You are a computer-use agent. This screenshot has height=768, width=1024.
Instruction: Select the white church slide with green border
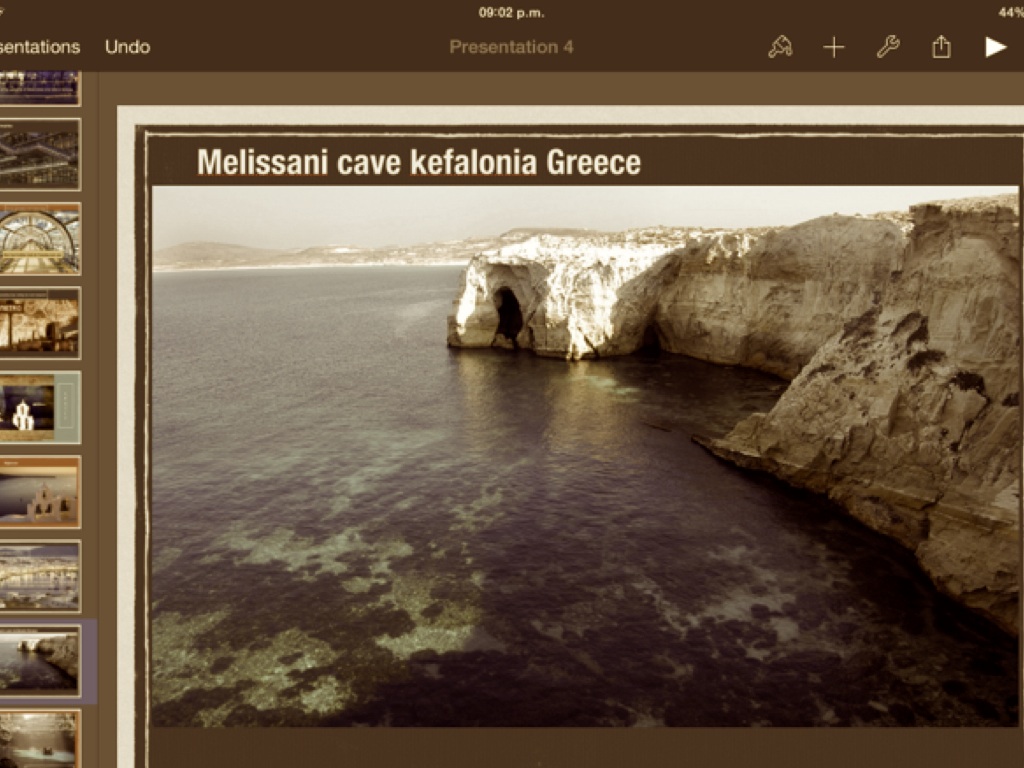coord(38,407)
